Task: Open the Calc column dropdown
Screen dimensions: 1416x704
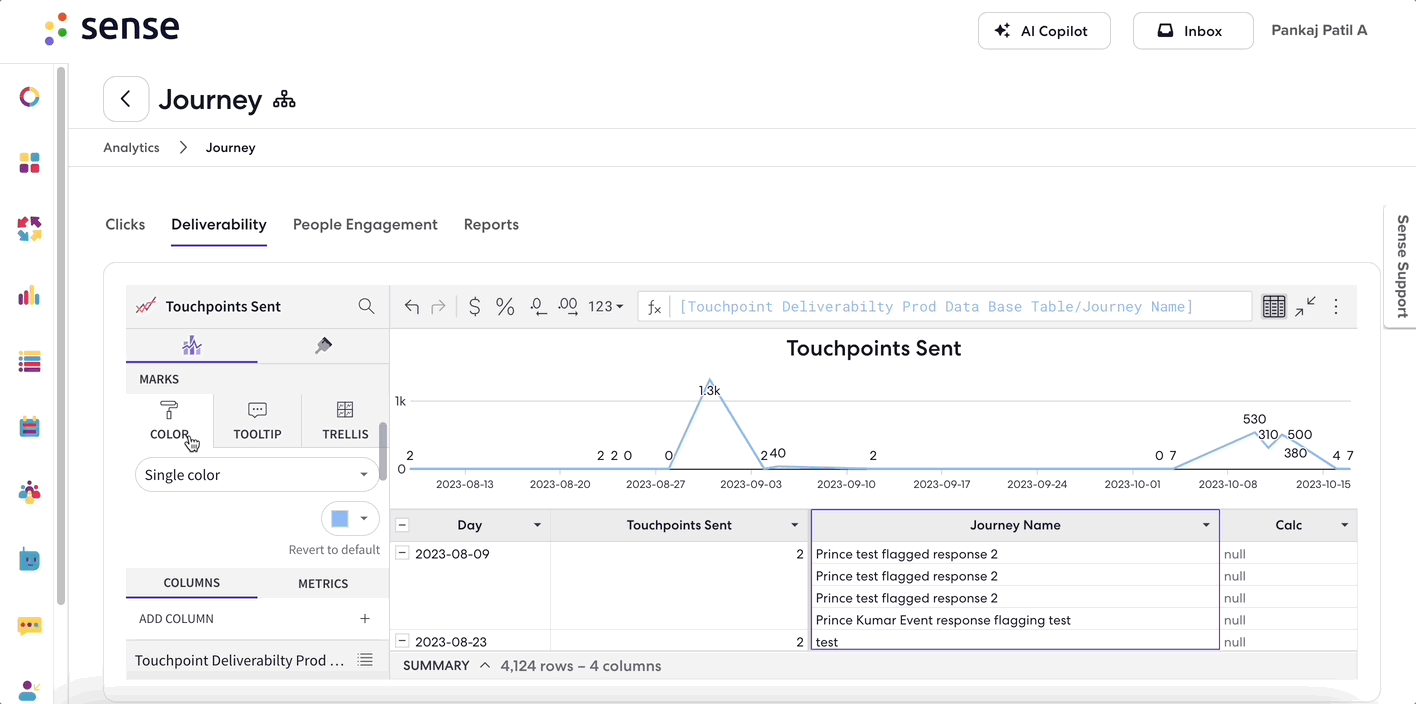Action: [x=1345, y=525]
